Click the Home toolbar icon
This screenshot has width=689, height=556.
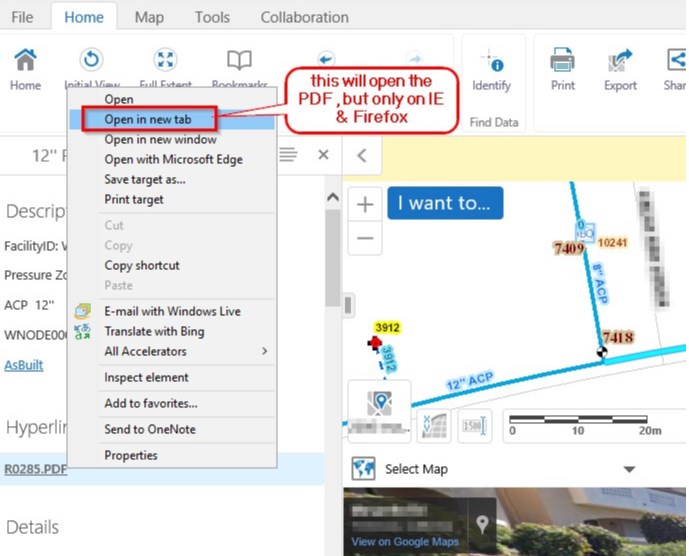25,60
